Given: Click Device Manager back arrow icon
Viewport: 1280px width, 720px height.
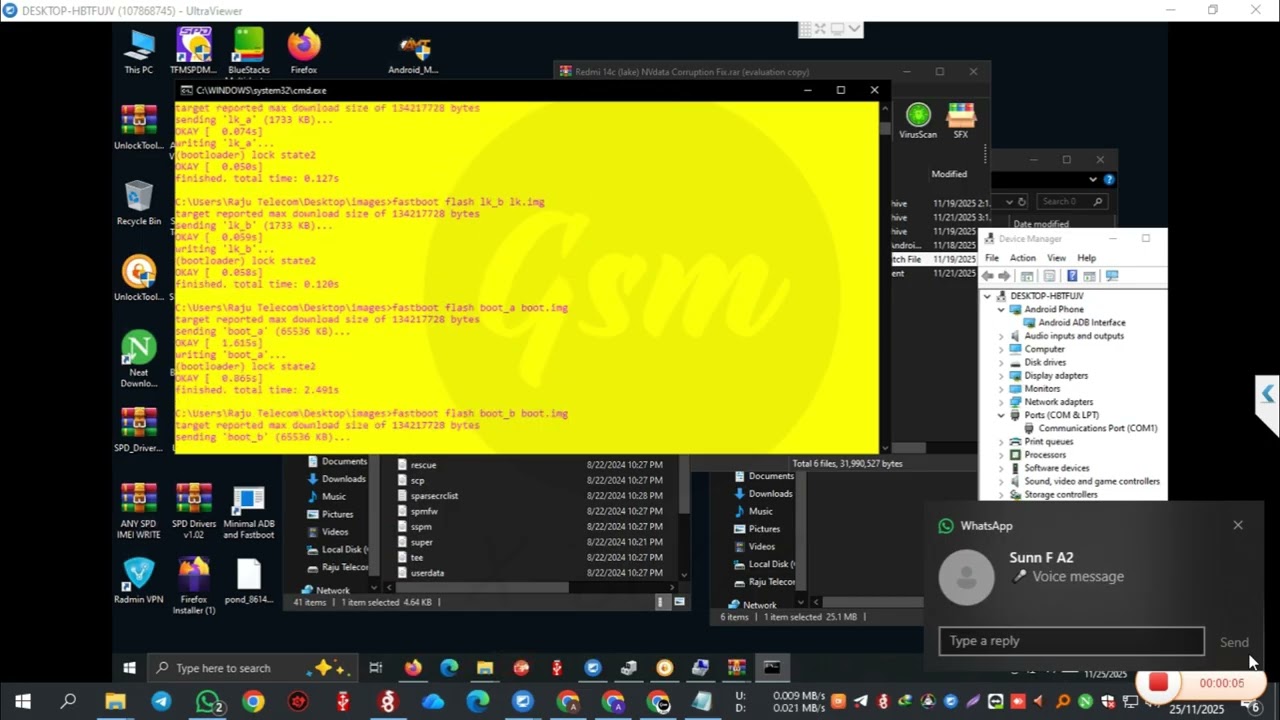Looking at the screenshot, I should (x=988, y=276).
